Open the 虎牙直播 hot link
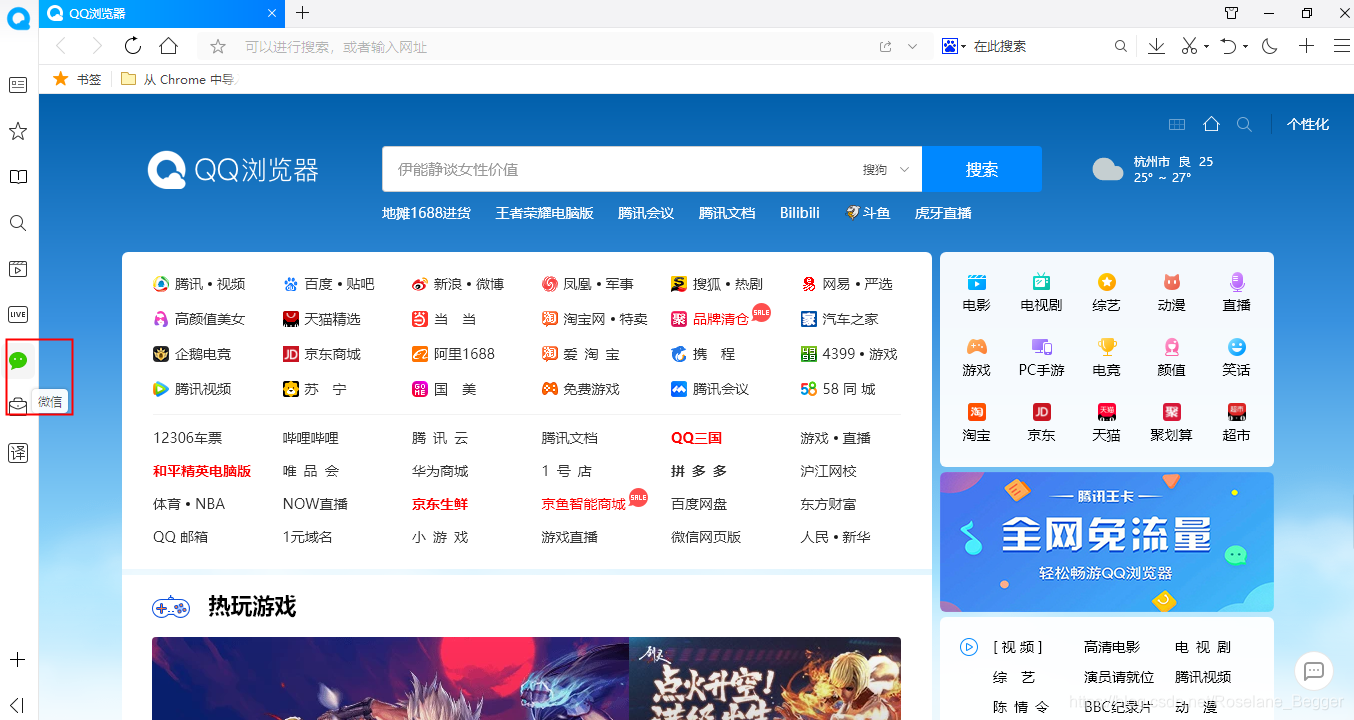The width and height of the screenshot is (1354, 720). [x=943, y=213]
